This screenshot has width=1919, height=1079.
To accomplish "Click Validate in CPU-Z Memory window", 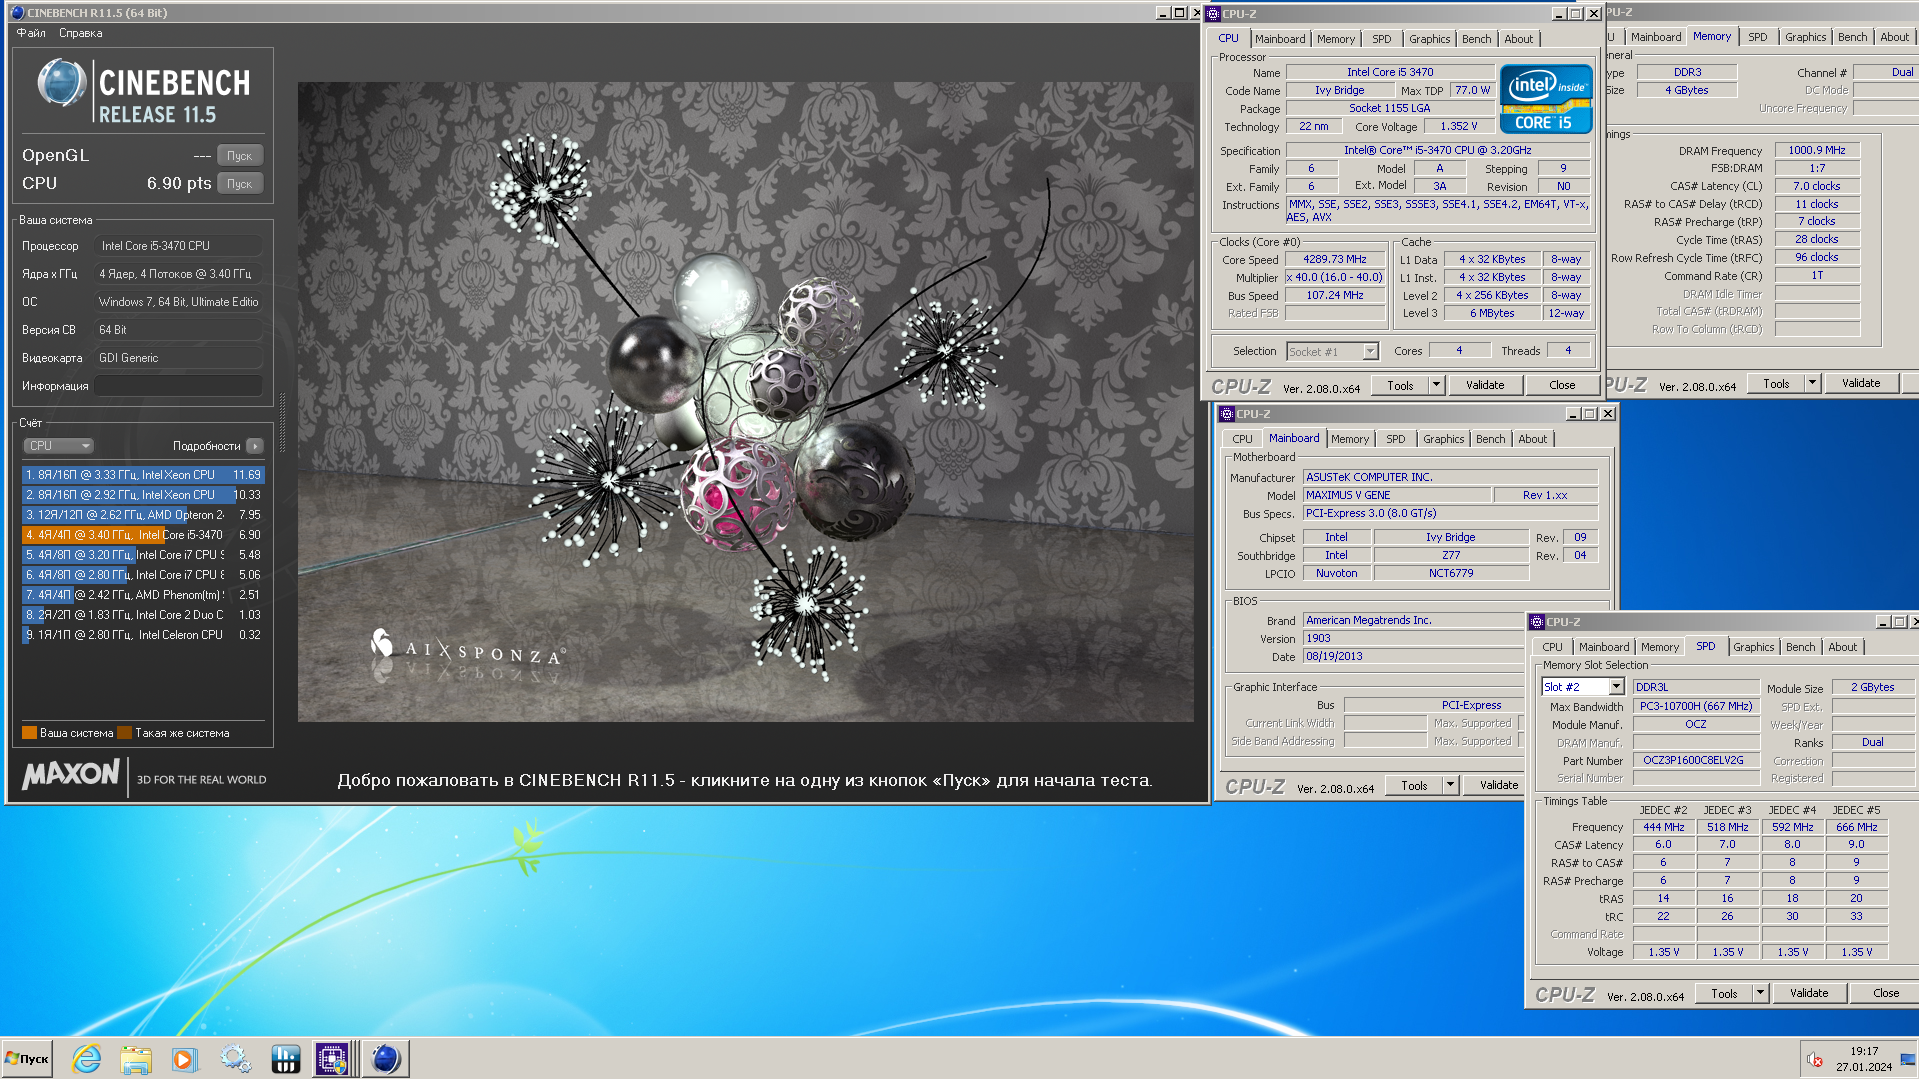I will point(1861,383).
